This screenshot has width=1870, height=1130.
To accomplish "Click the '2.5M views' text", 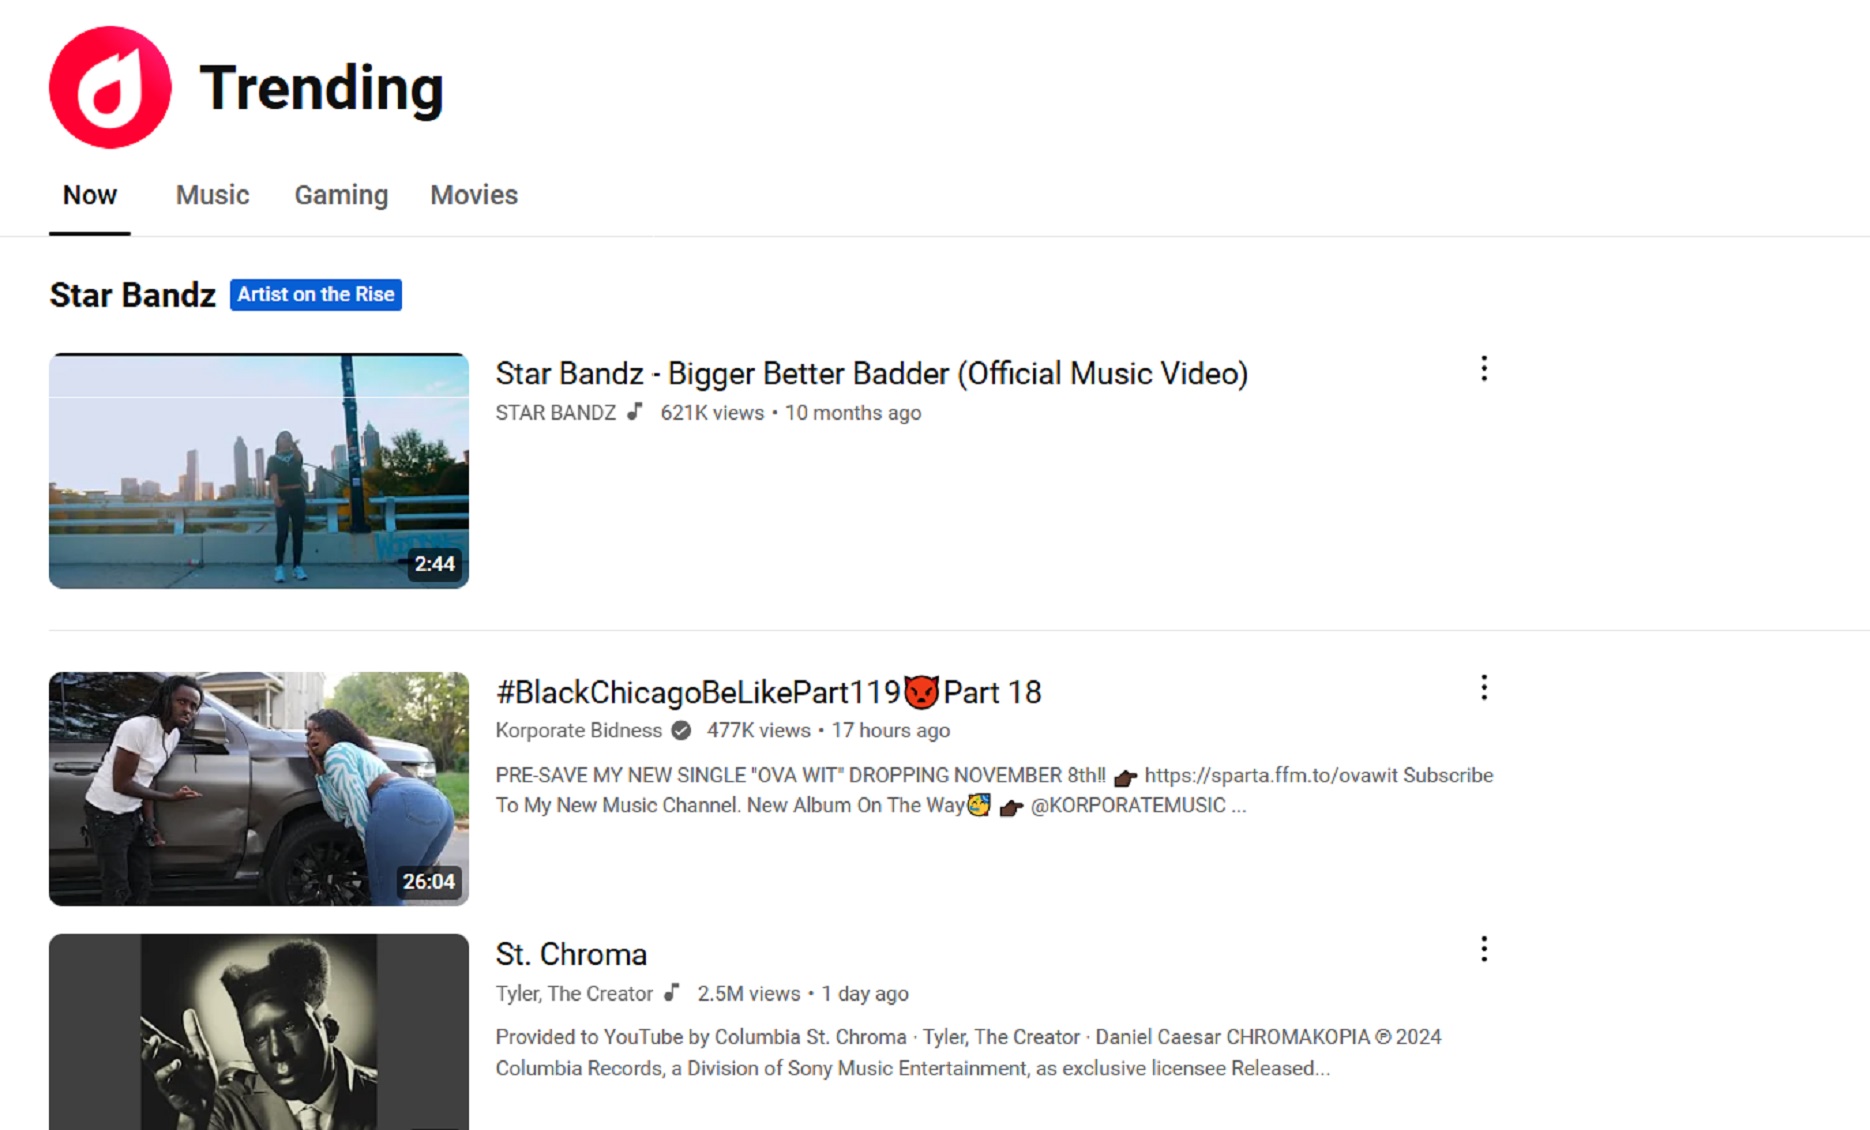I will [749, 994].
